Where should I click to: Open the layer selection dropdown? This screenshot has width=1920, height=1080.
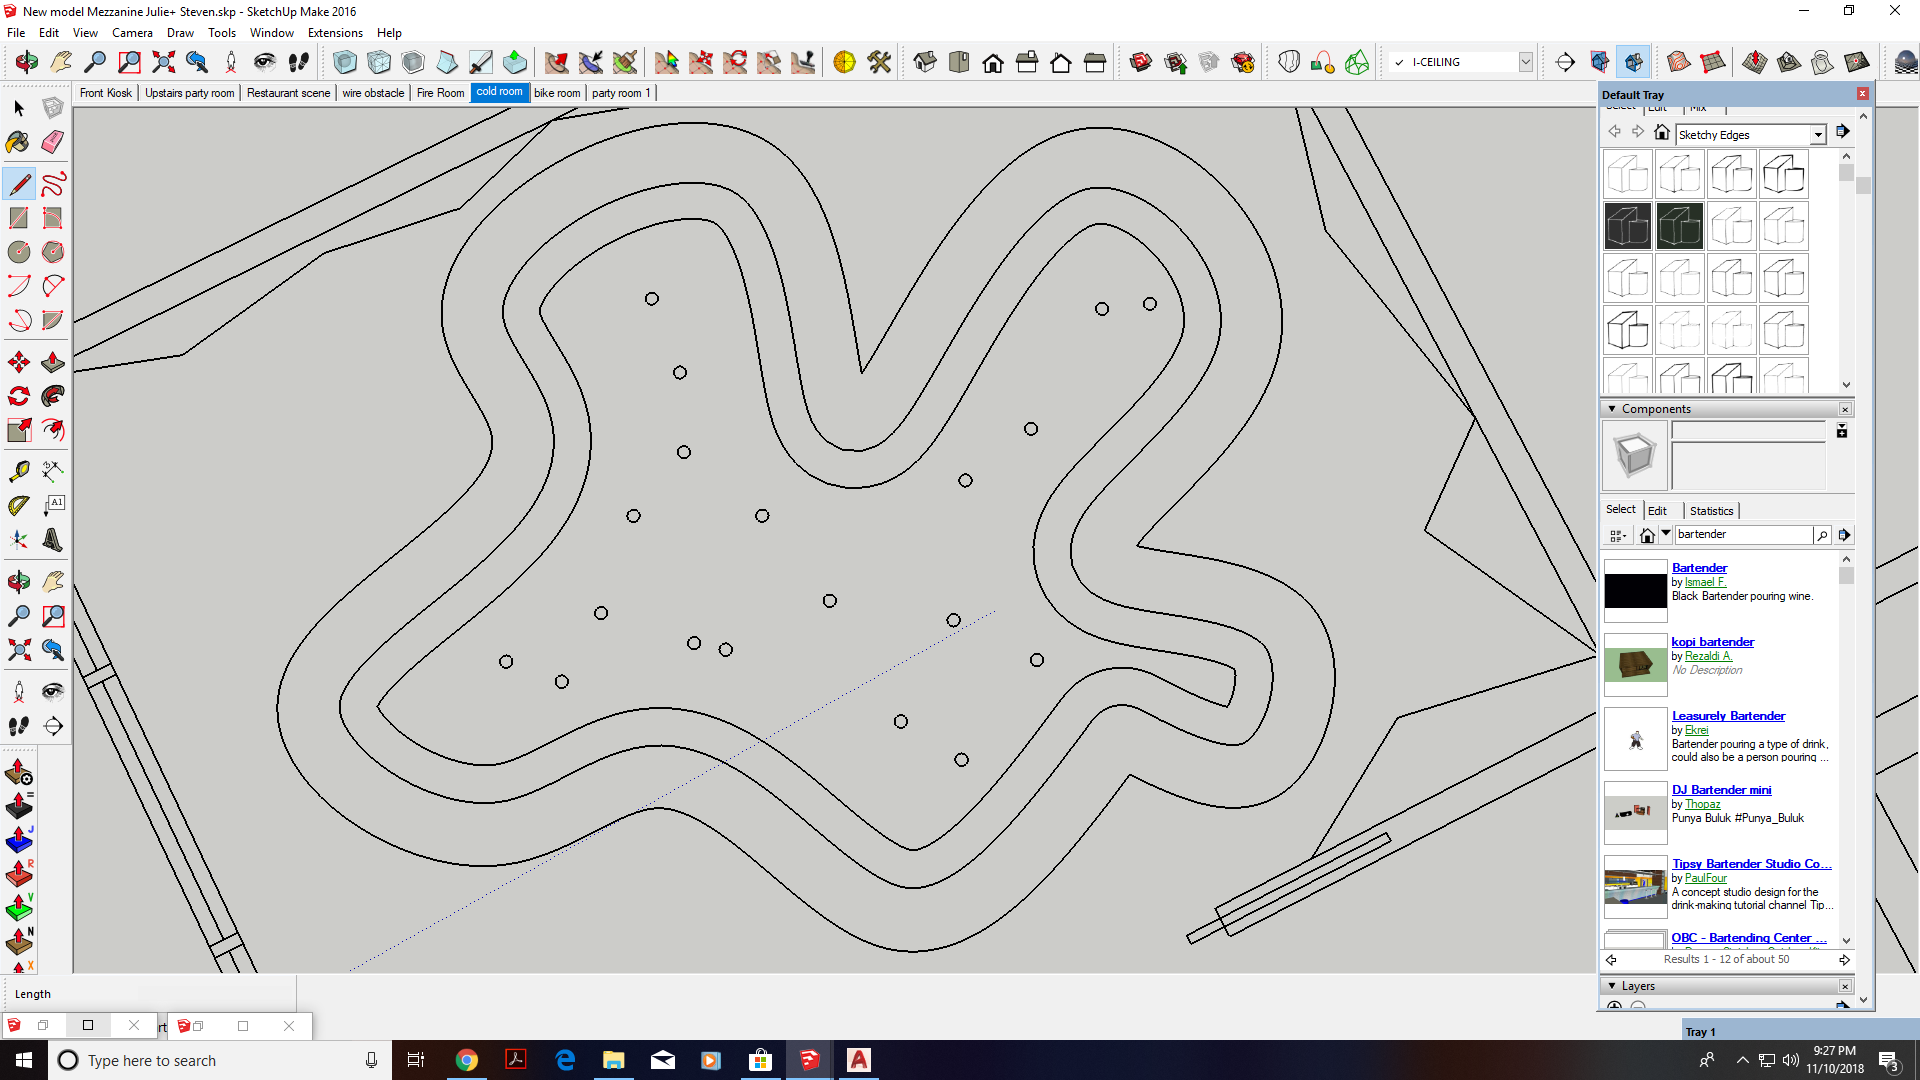coord(1525,62)
